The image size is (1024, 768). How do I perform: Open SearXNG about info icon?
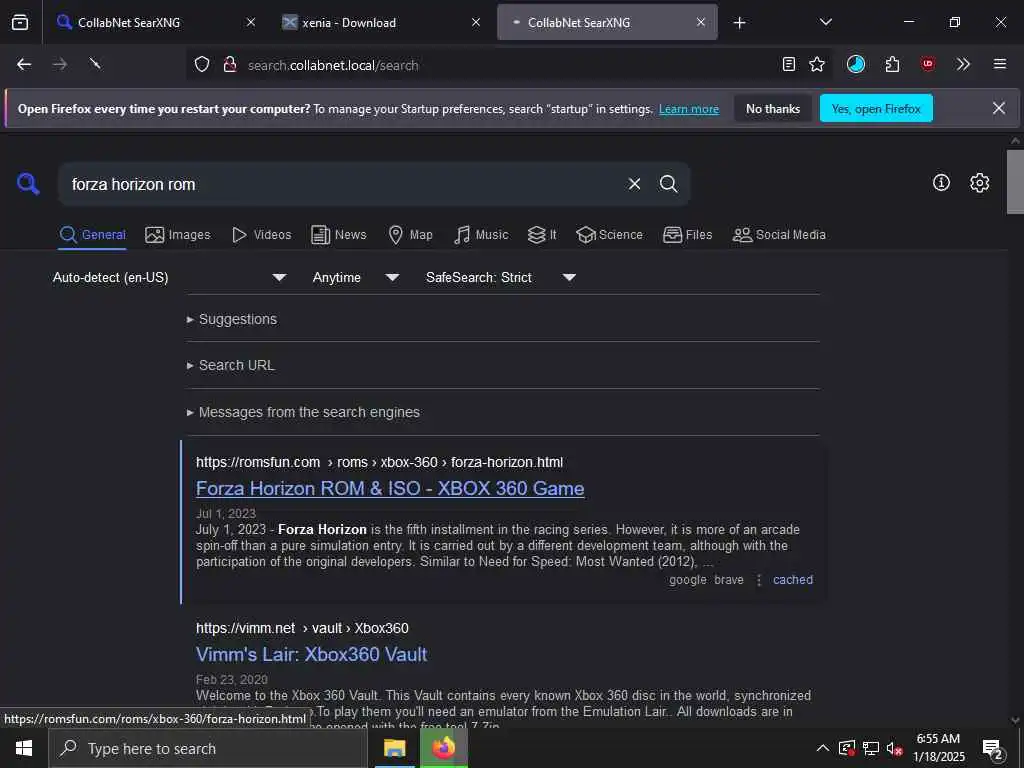pos(941,183)
